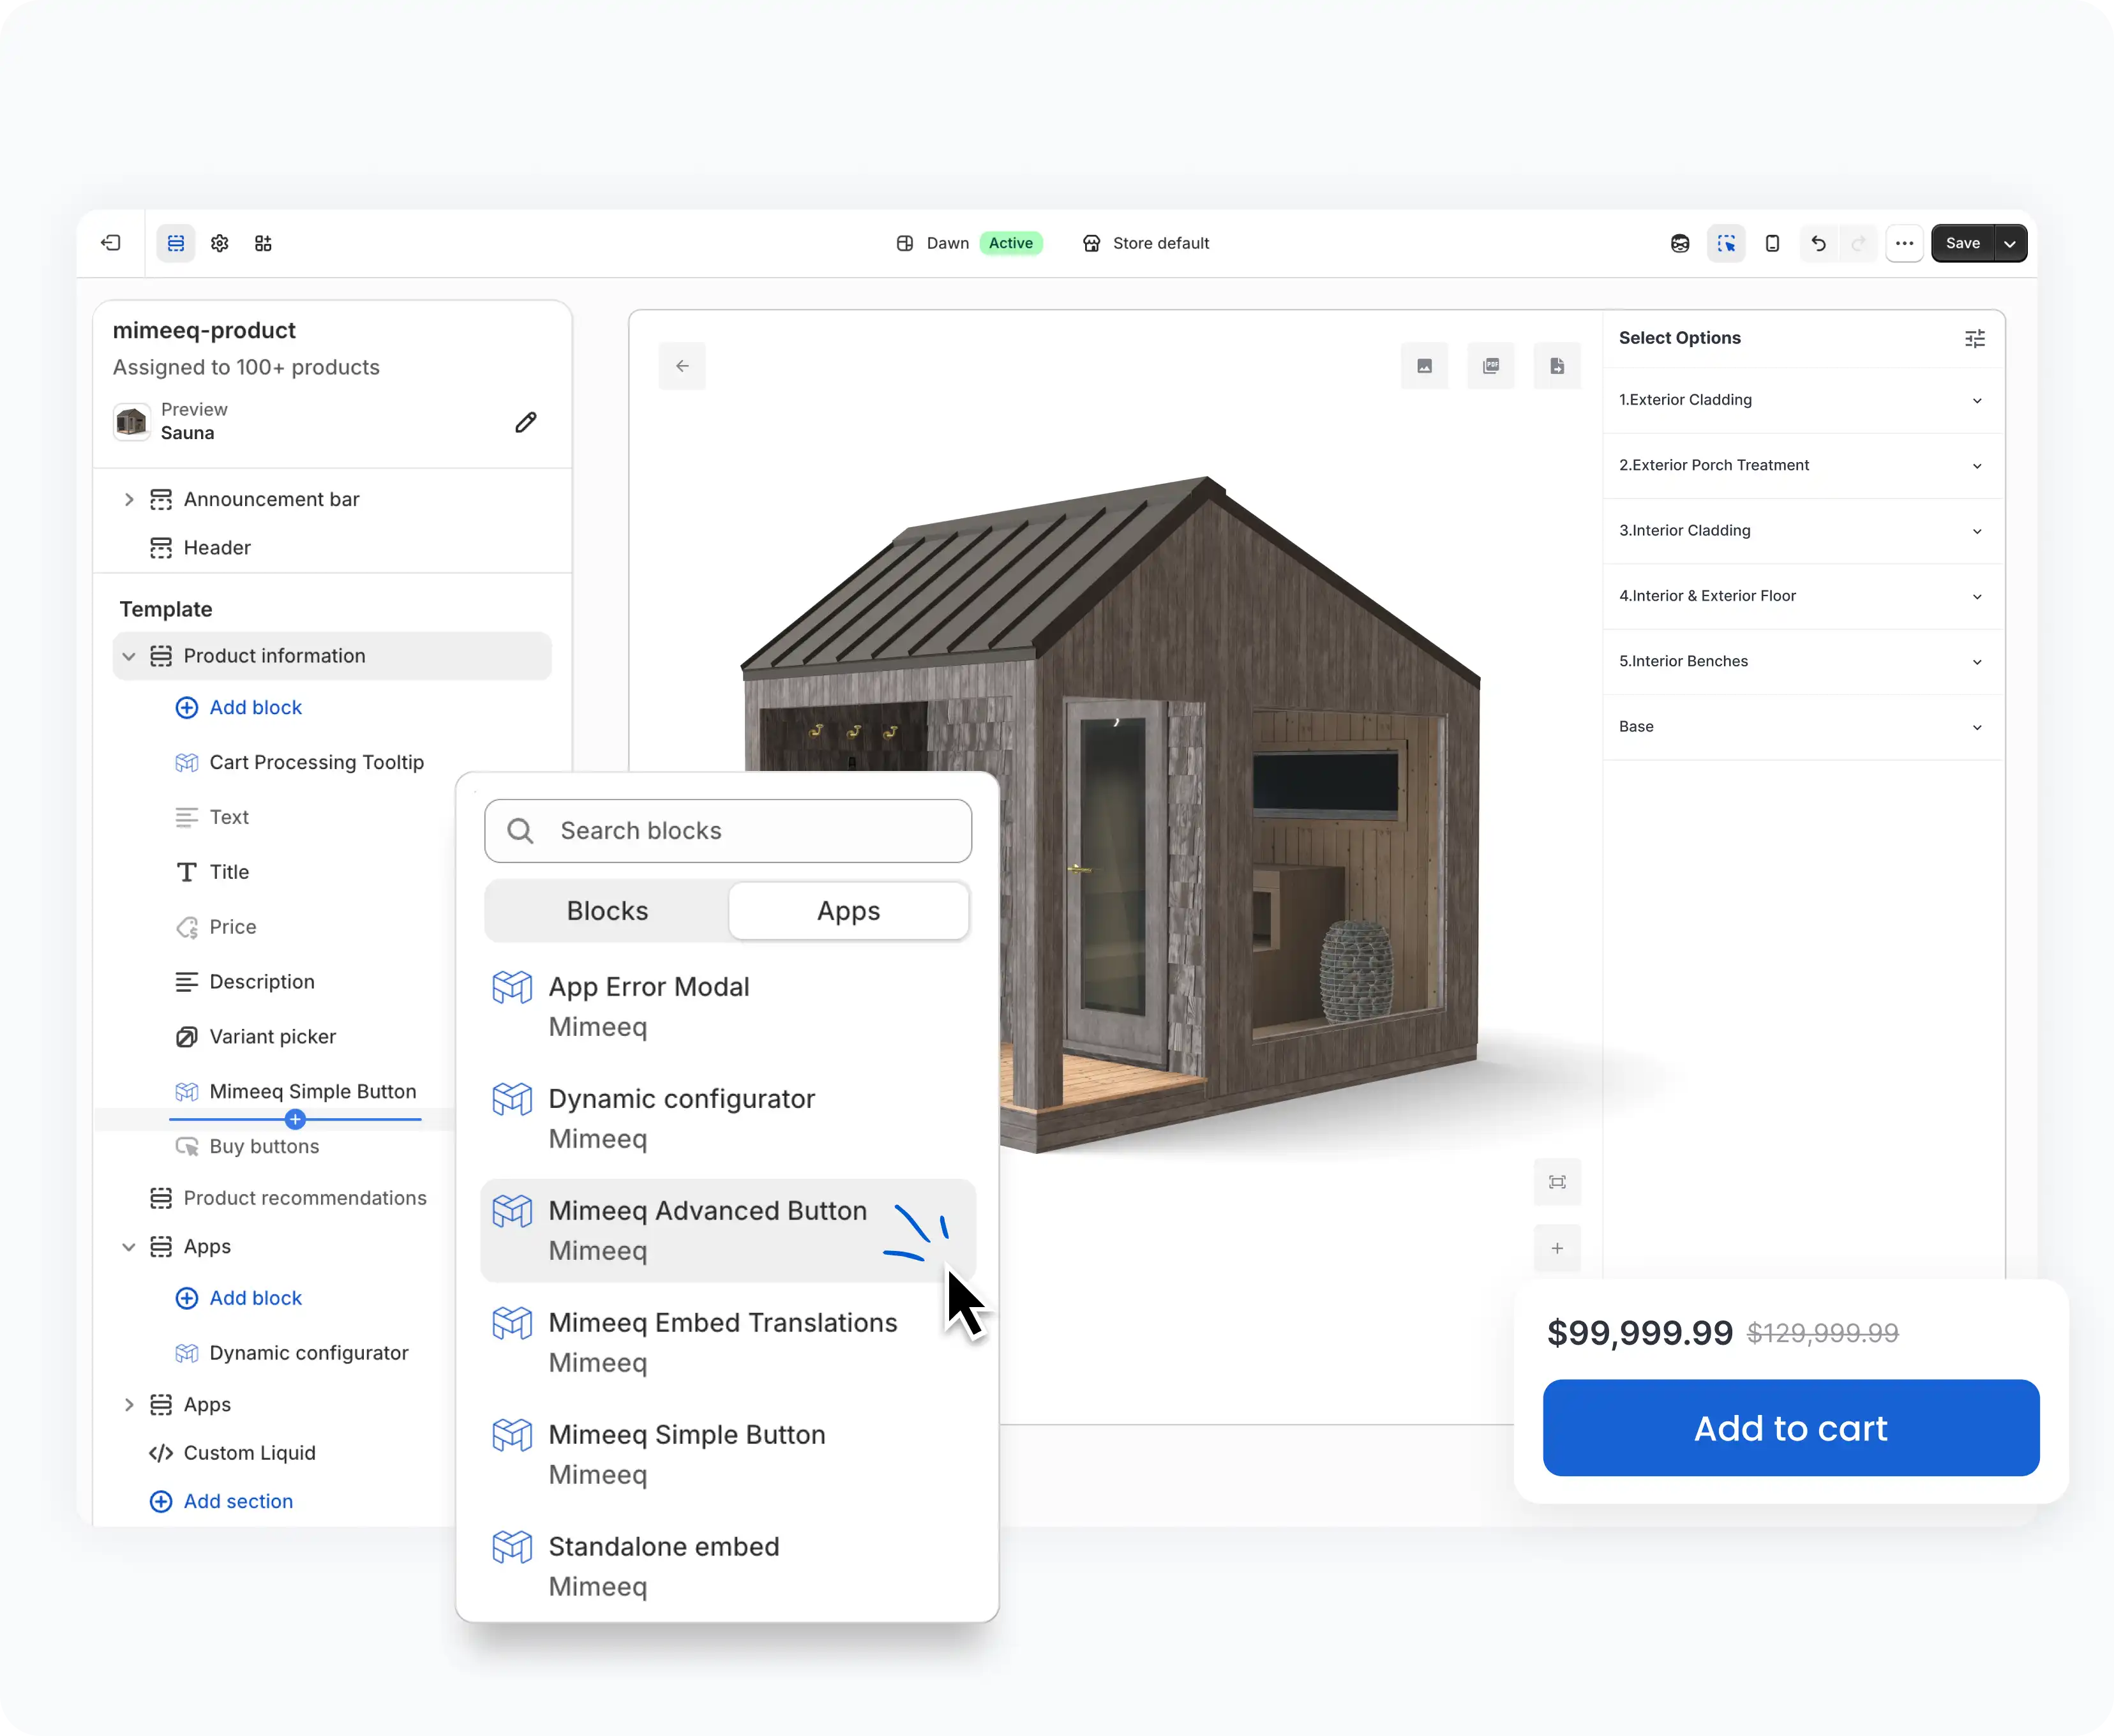Collapse the Product information section
Screen dimensions: 2114x1736
(129, 656)
